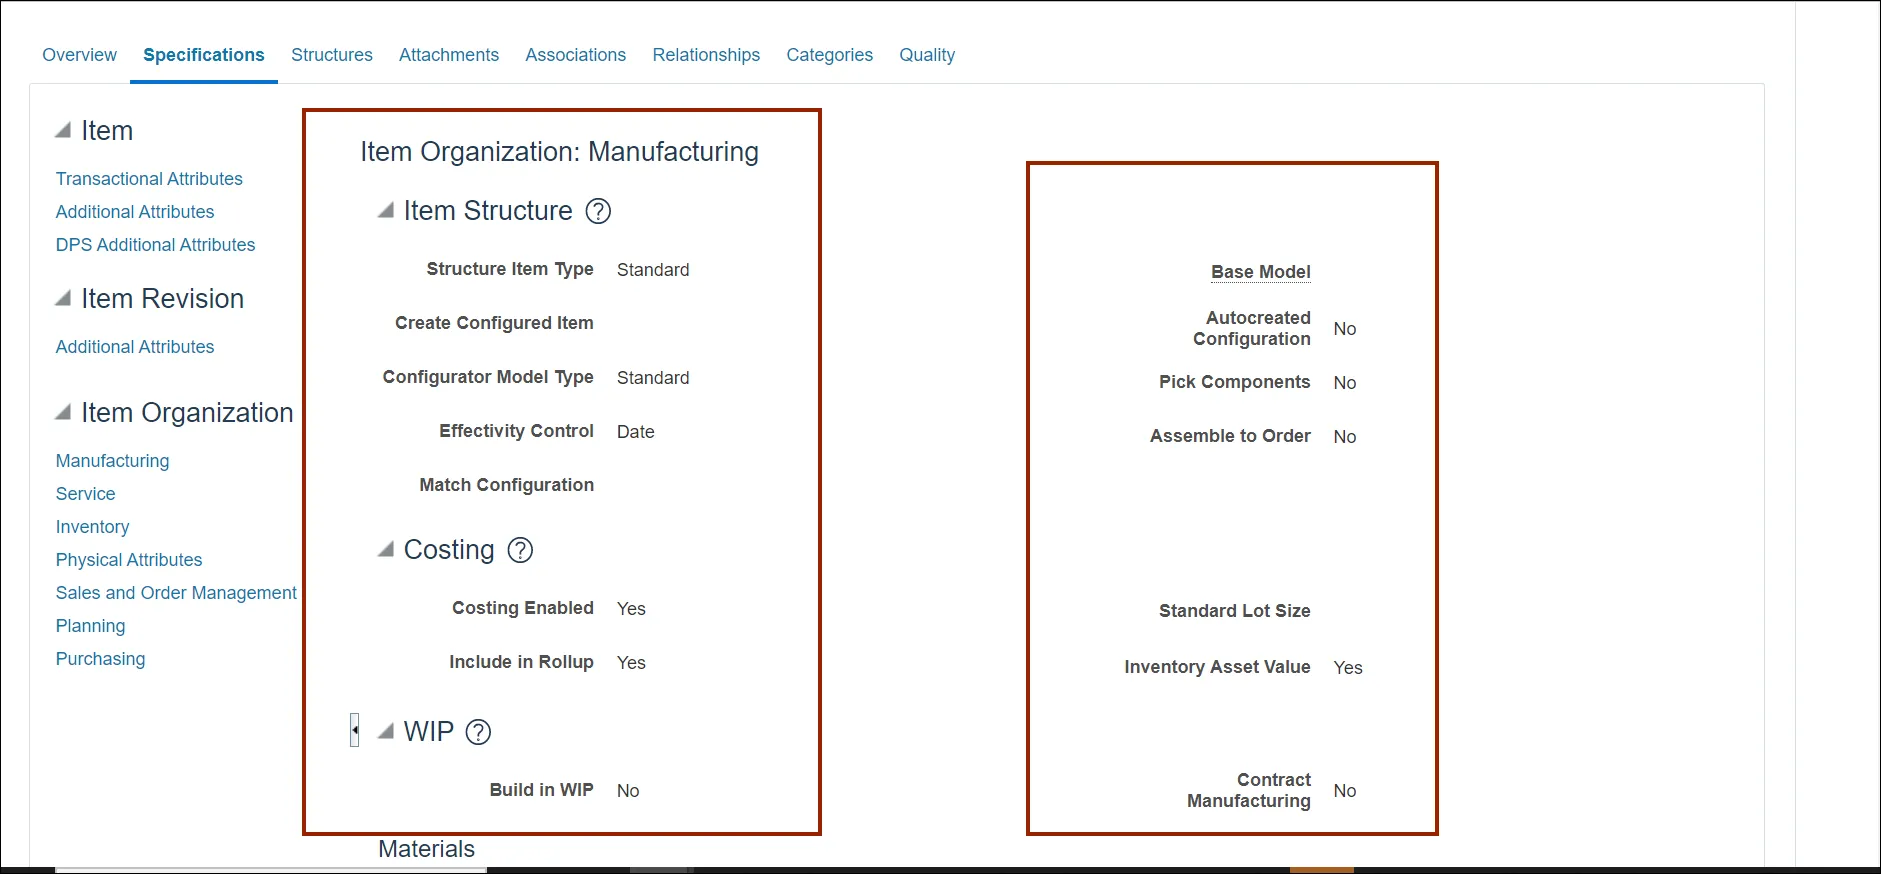This screenshot has width=1881, height=874.
Task: Open the Physical Attributes link
Action: coord(129,560)
